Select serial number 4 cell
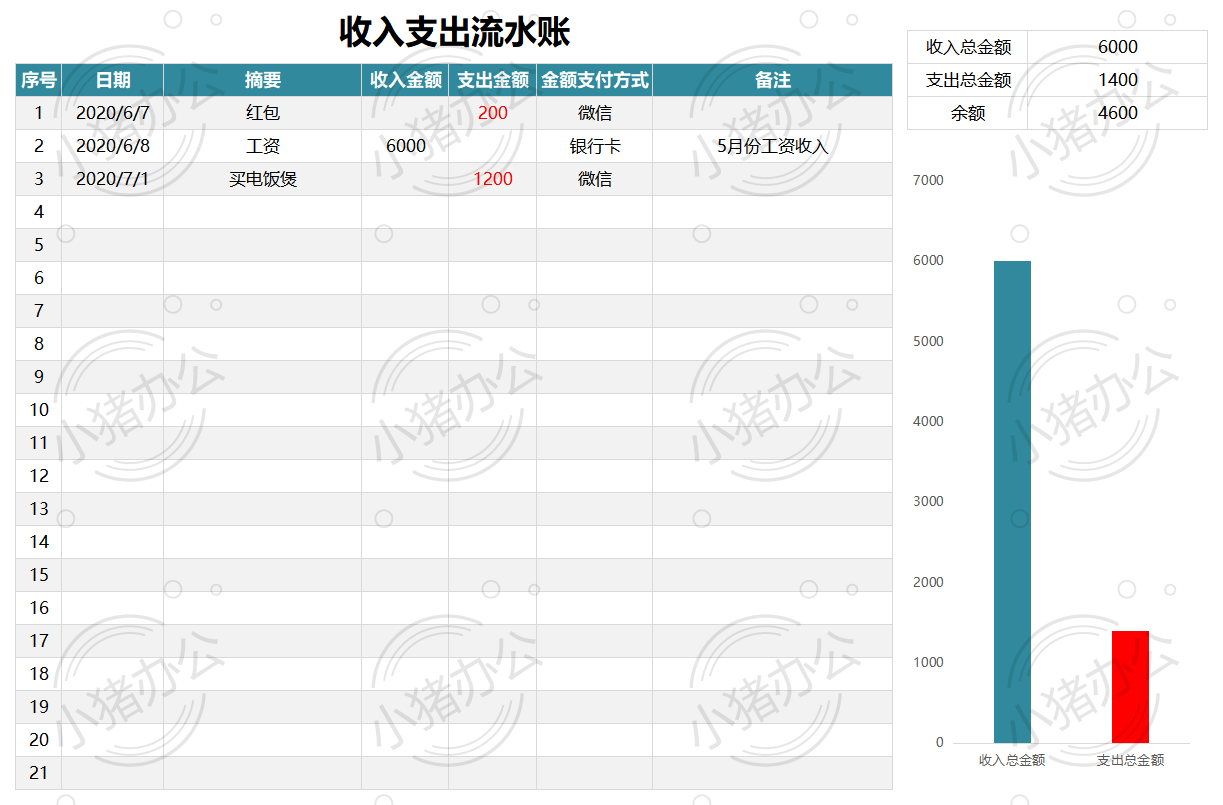This screenshot has width=1223, height=805. [x=39, y=212]
